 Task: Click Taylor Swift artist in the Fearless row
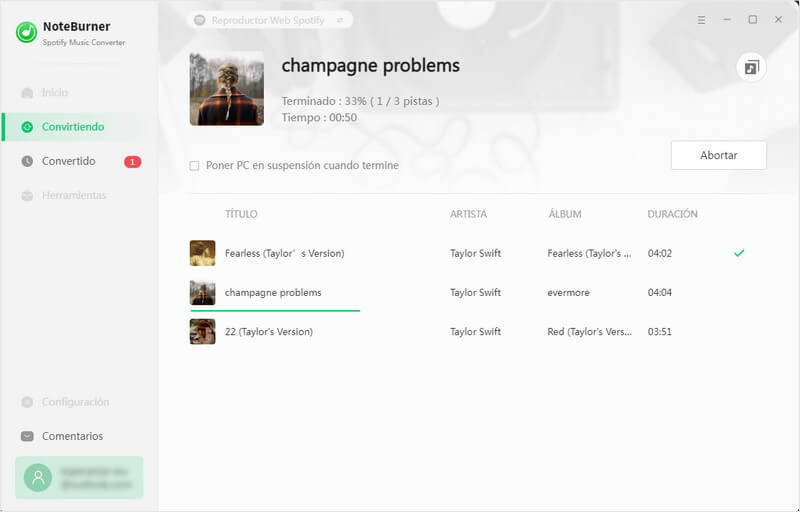click(x=476, y=253)
